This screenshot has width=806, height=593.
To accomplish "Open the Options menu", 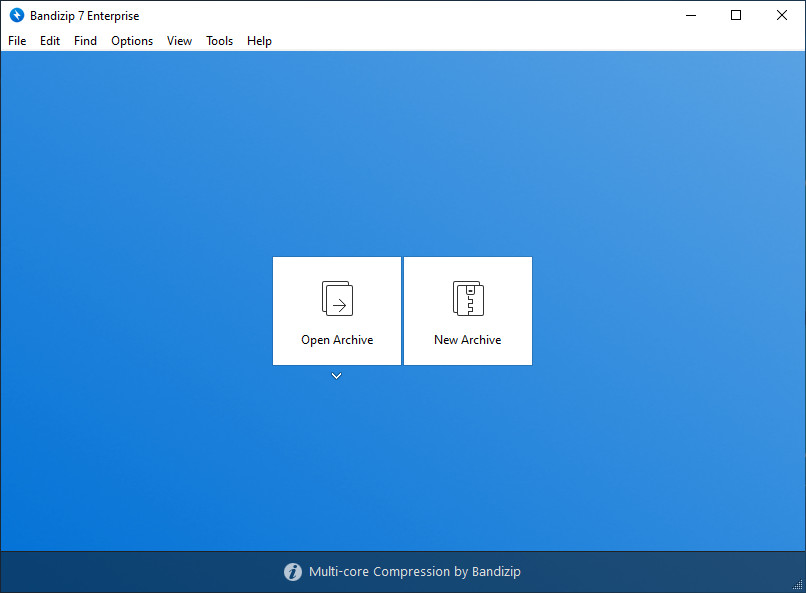I will [x=132, y=41].
